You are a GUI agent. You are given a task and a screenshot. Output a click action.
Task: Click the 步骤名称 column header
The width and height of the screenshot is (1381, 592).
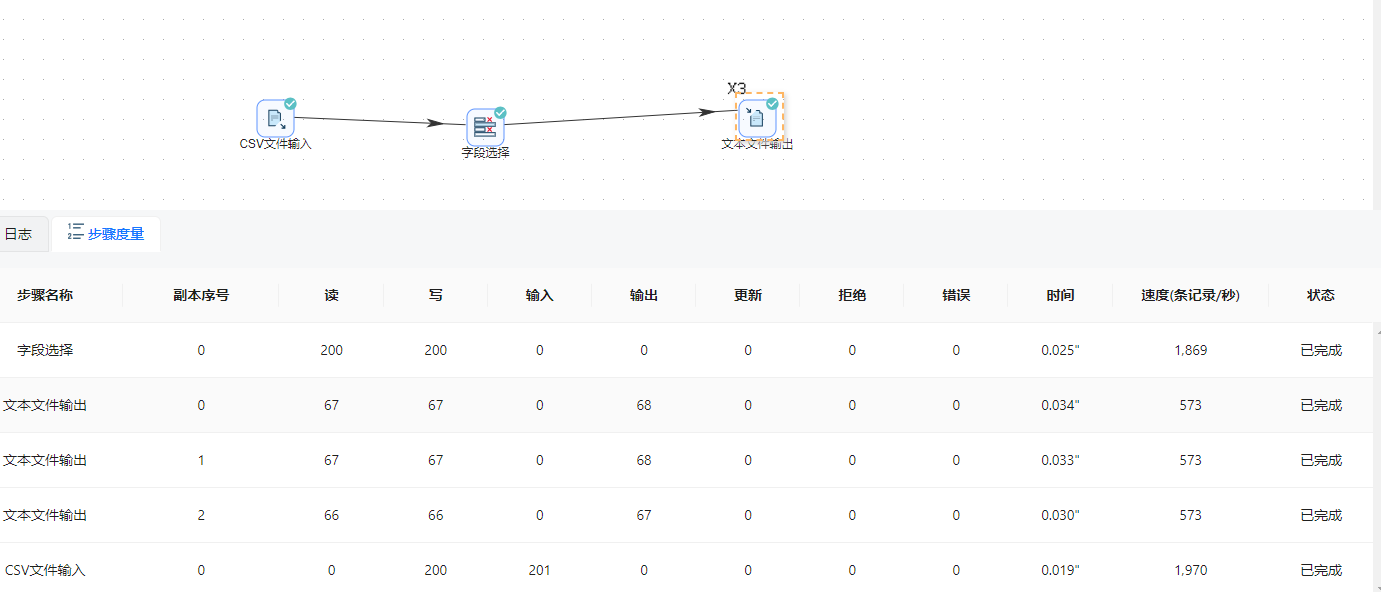(x=45, y=295)
